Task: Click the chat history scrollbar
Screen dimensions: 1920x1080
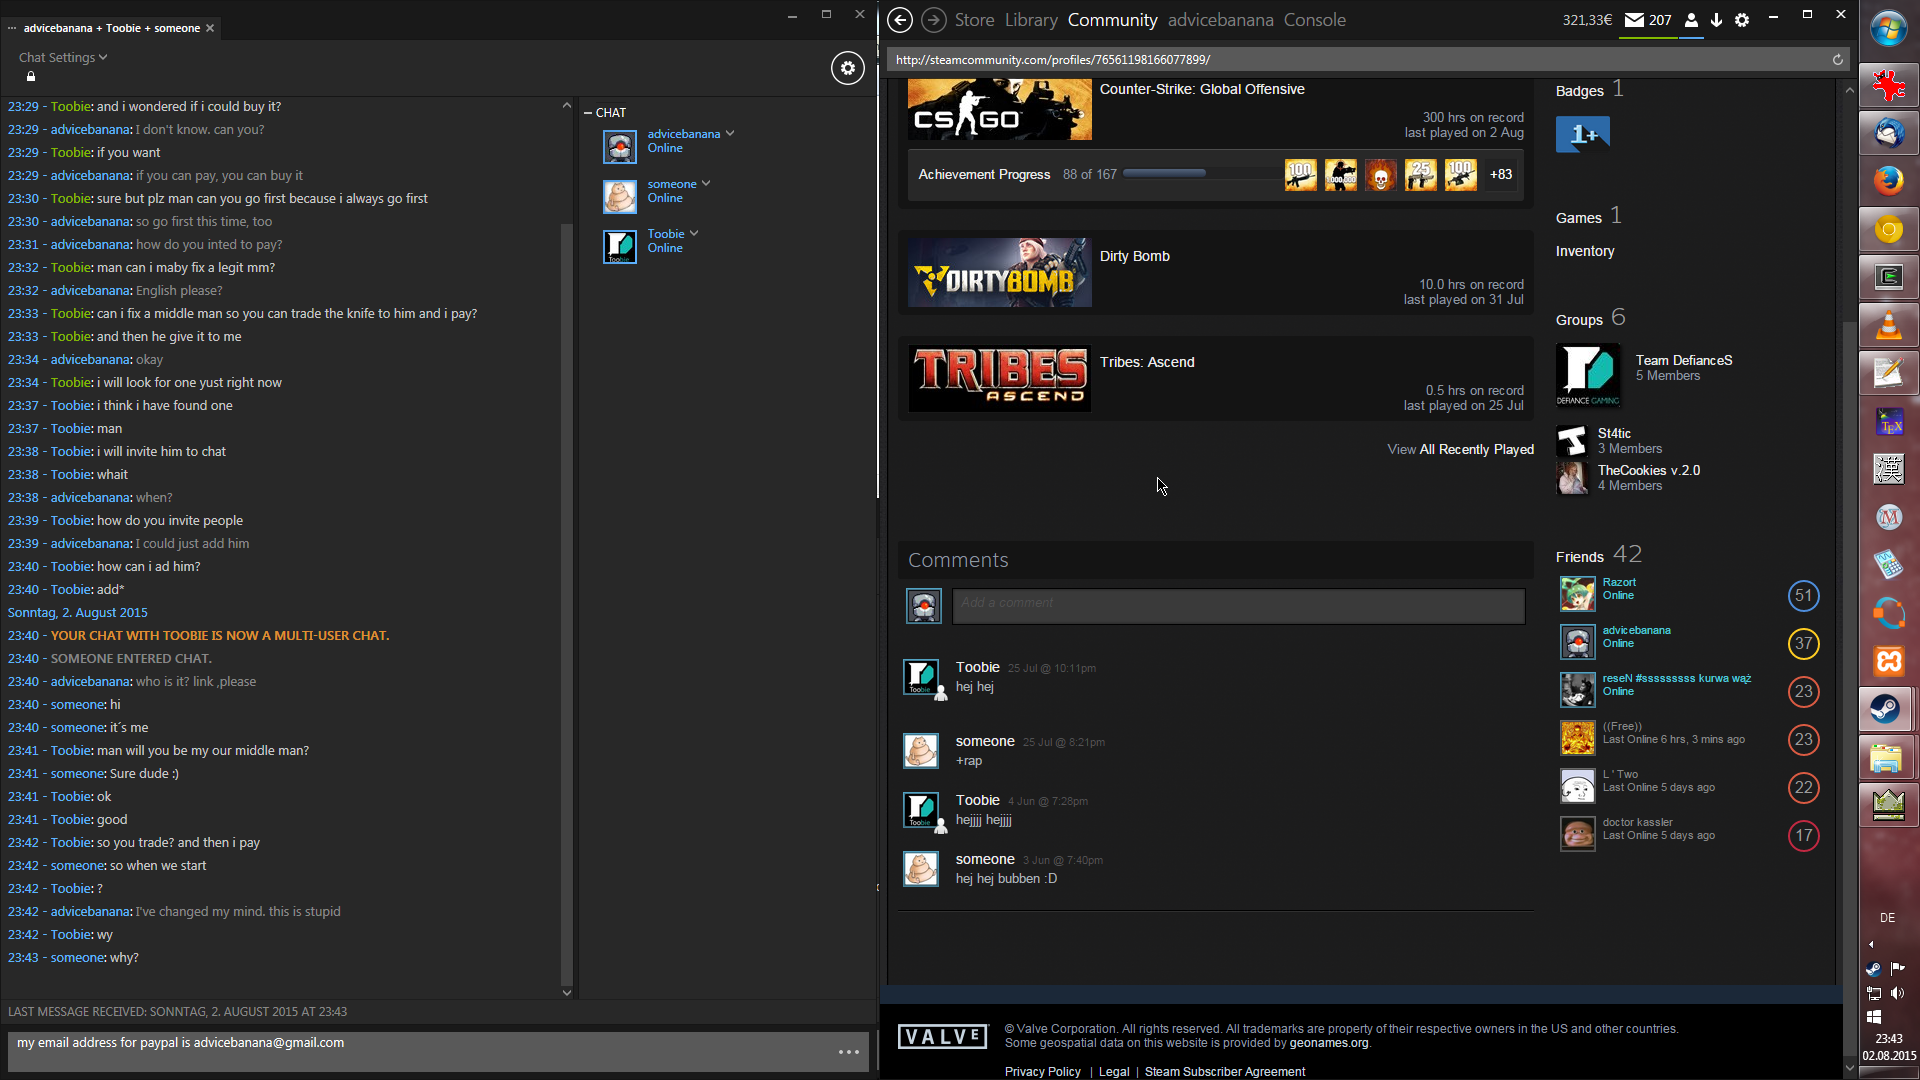Action: click(567, 600)
